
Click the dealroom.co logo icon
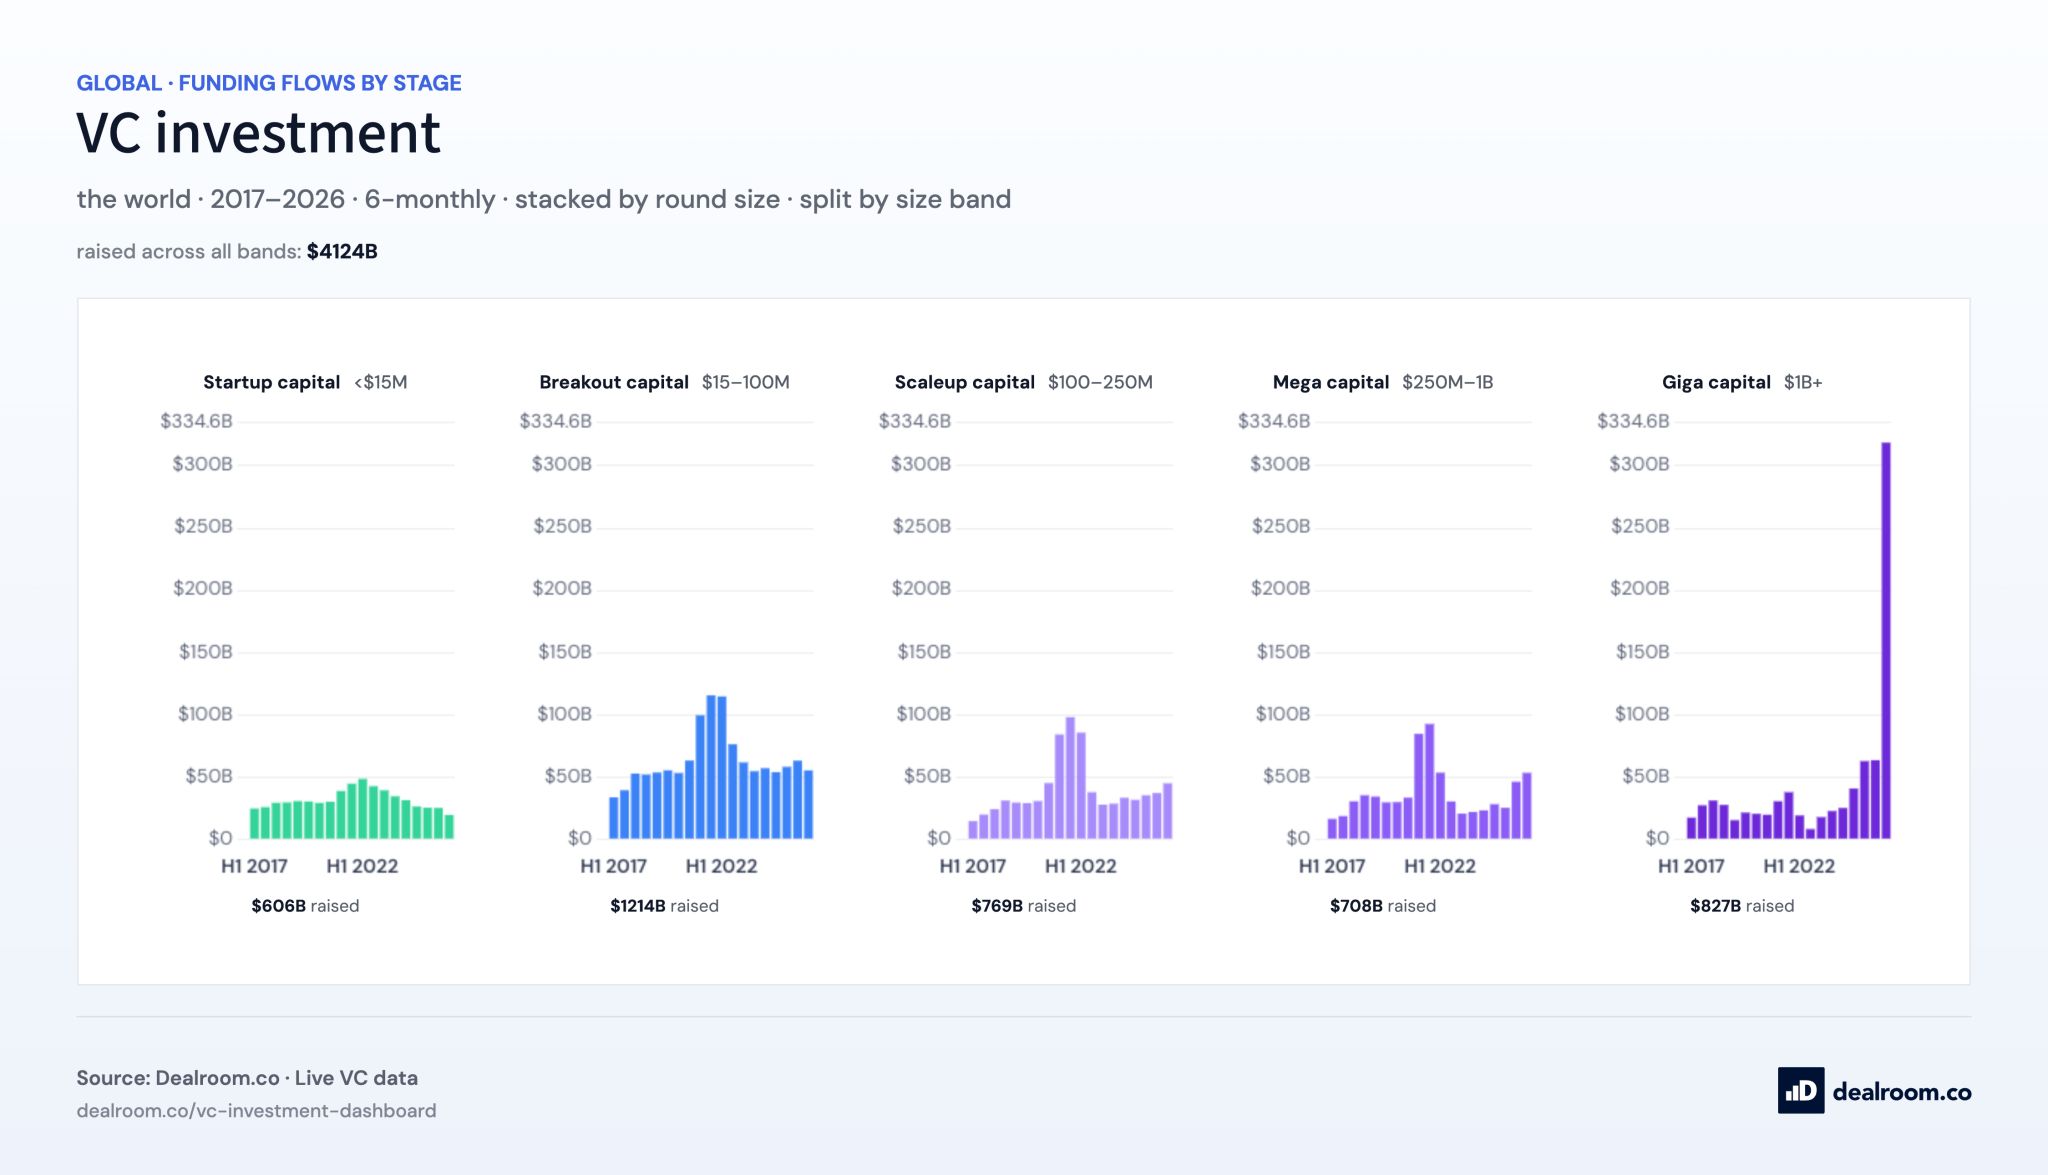point(1800,1090)
